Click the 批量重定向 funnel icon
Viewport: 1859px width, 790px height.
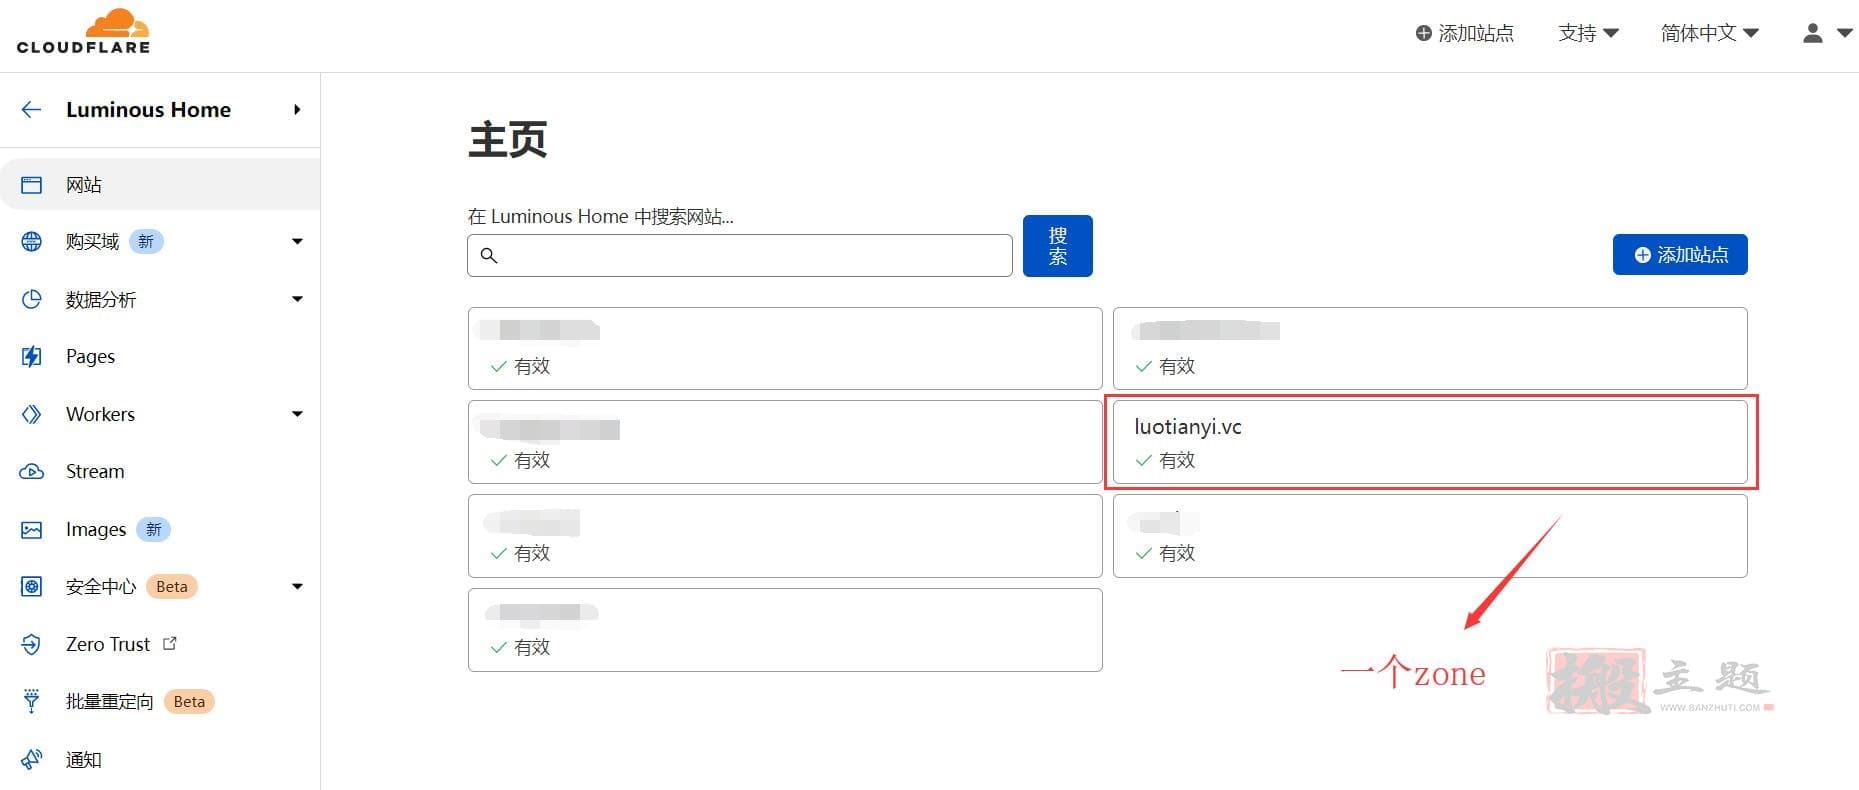pos(32,702)
